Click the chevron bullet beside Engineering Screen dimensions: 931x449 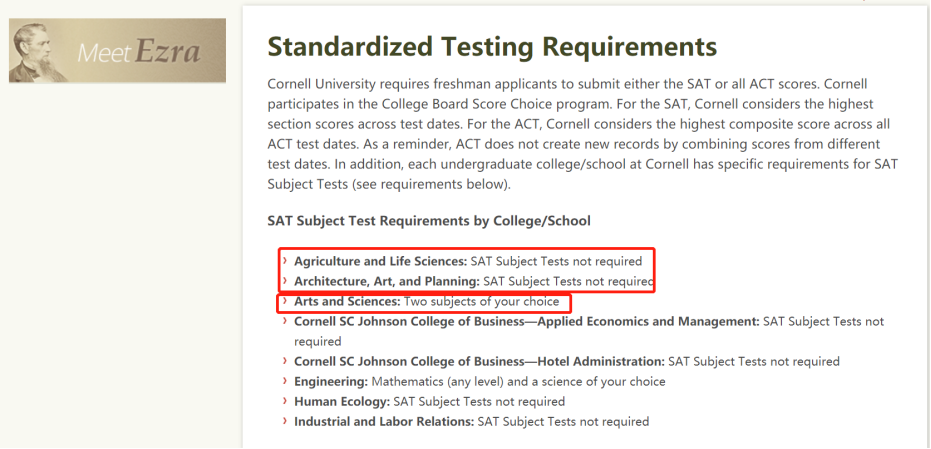click(285, 381)
